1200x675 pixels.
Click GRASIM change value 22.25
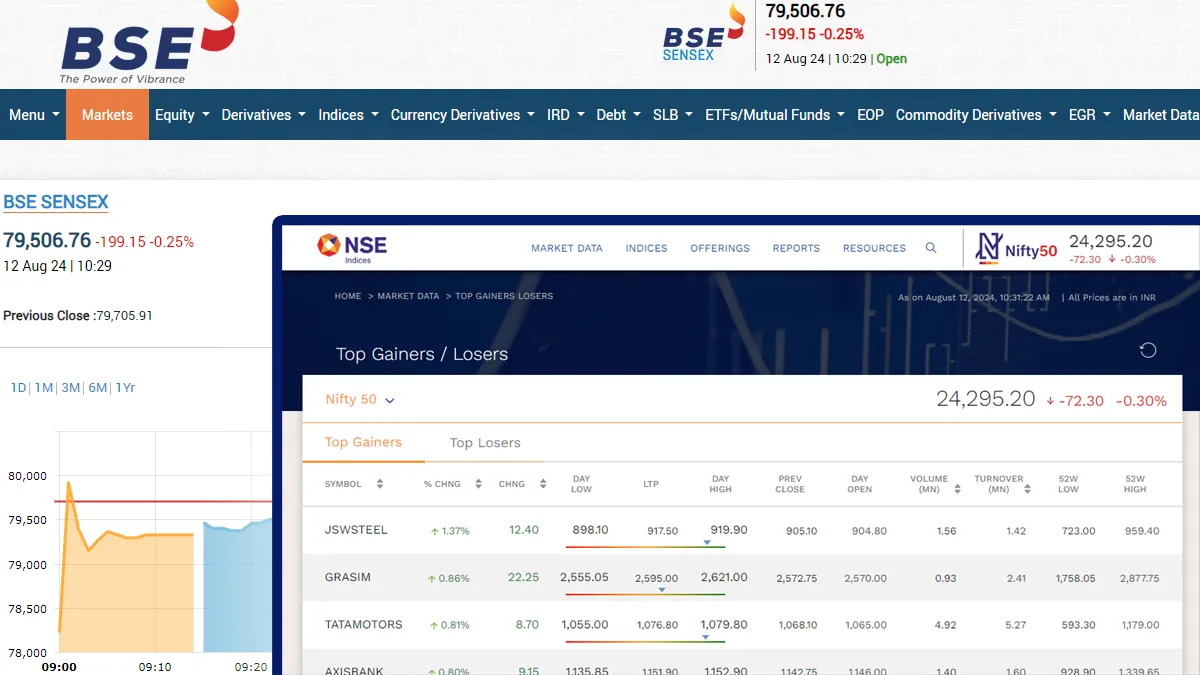tap(523, 577)
